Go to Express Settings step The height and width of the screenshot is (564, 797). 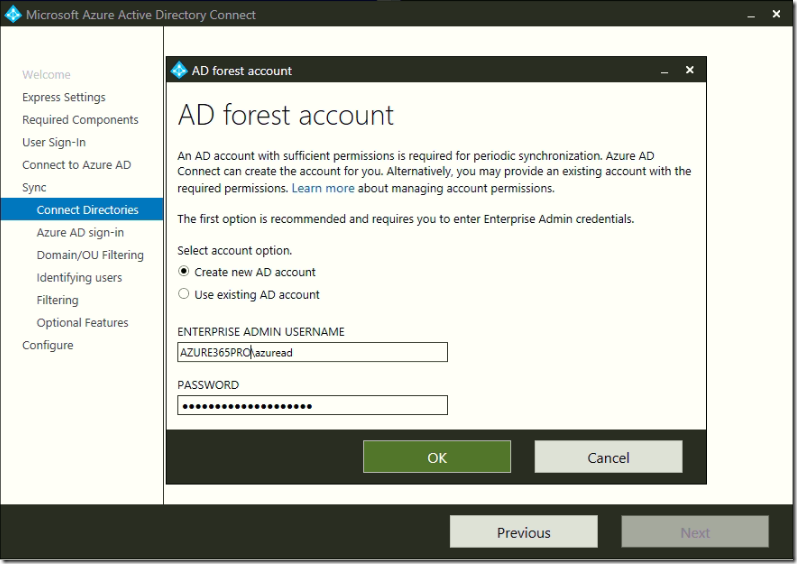tap(64, 97)
